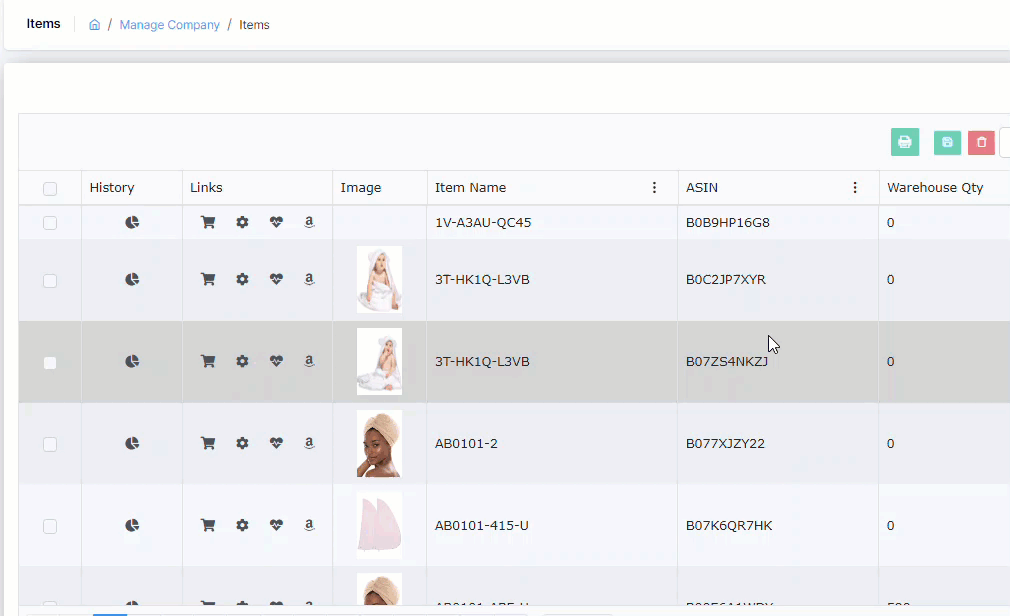
Task: Click cart icon for ASIN B0C2JP7XYR
Action: (x=208, y=279)
